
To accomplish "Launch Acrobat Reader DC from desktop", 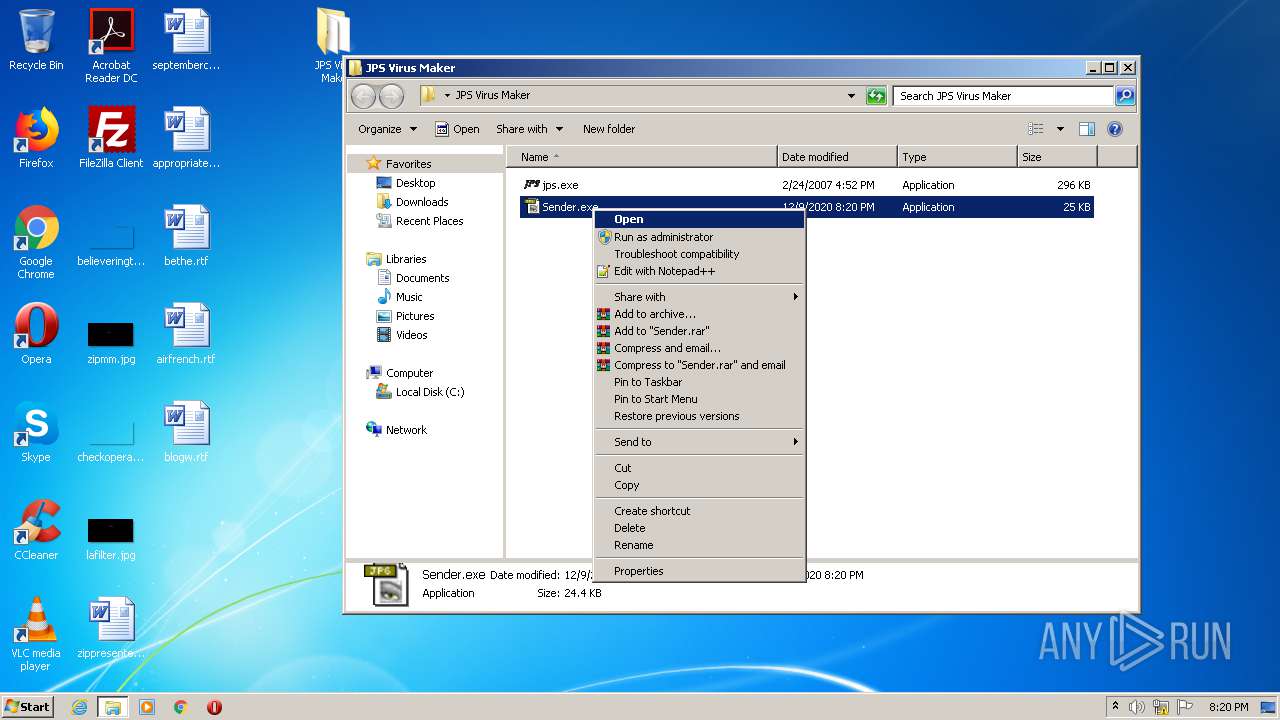I will tap(111, 46).
